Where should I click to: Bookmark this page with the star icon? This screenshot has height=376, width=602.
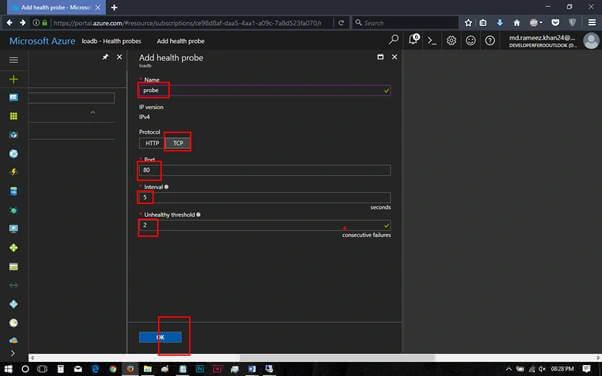point(468,23)
